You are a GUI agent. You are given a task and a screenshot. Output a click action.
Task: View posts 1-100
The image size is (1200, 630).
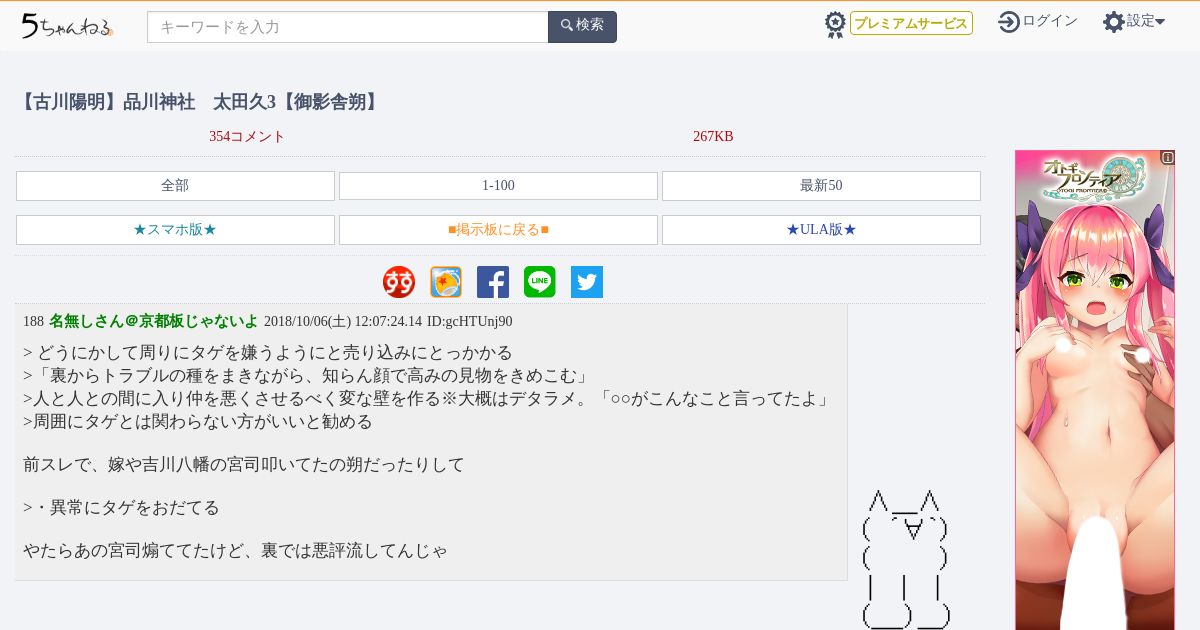click(x=498, y=186)
